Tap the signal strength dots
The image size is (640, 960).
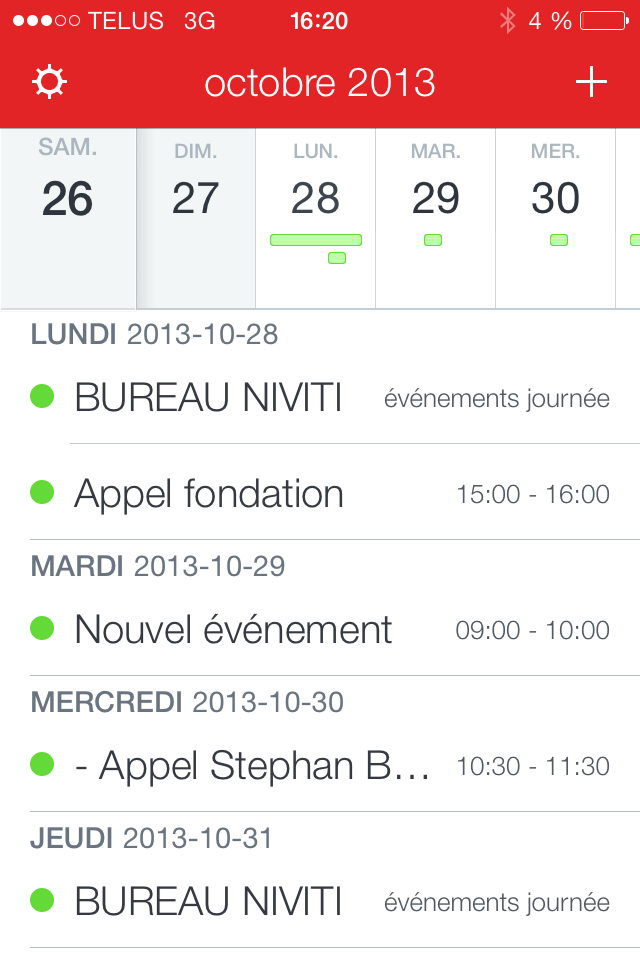[x=47, y=21]
